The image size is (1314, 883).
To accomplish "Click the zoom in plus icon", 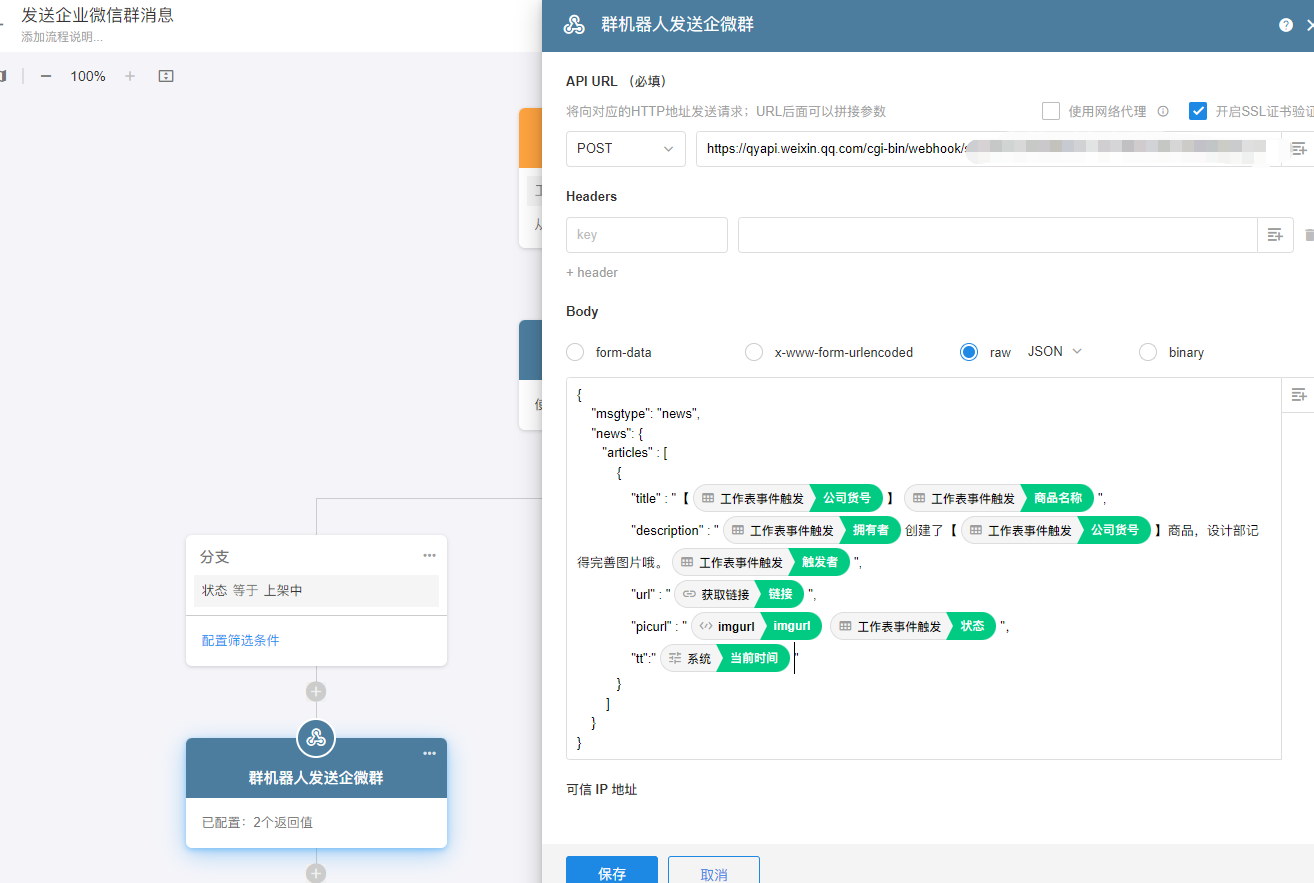I will (129, 76).
